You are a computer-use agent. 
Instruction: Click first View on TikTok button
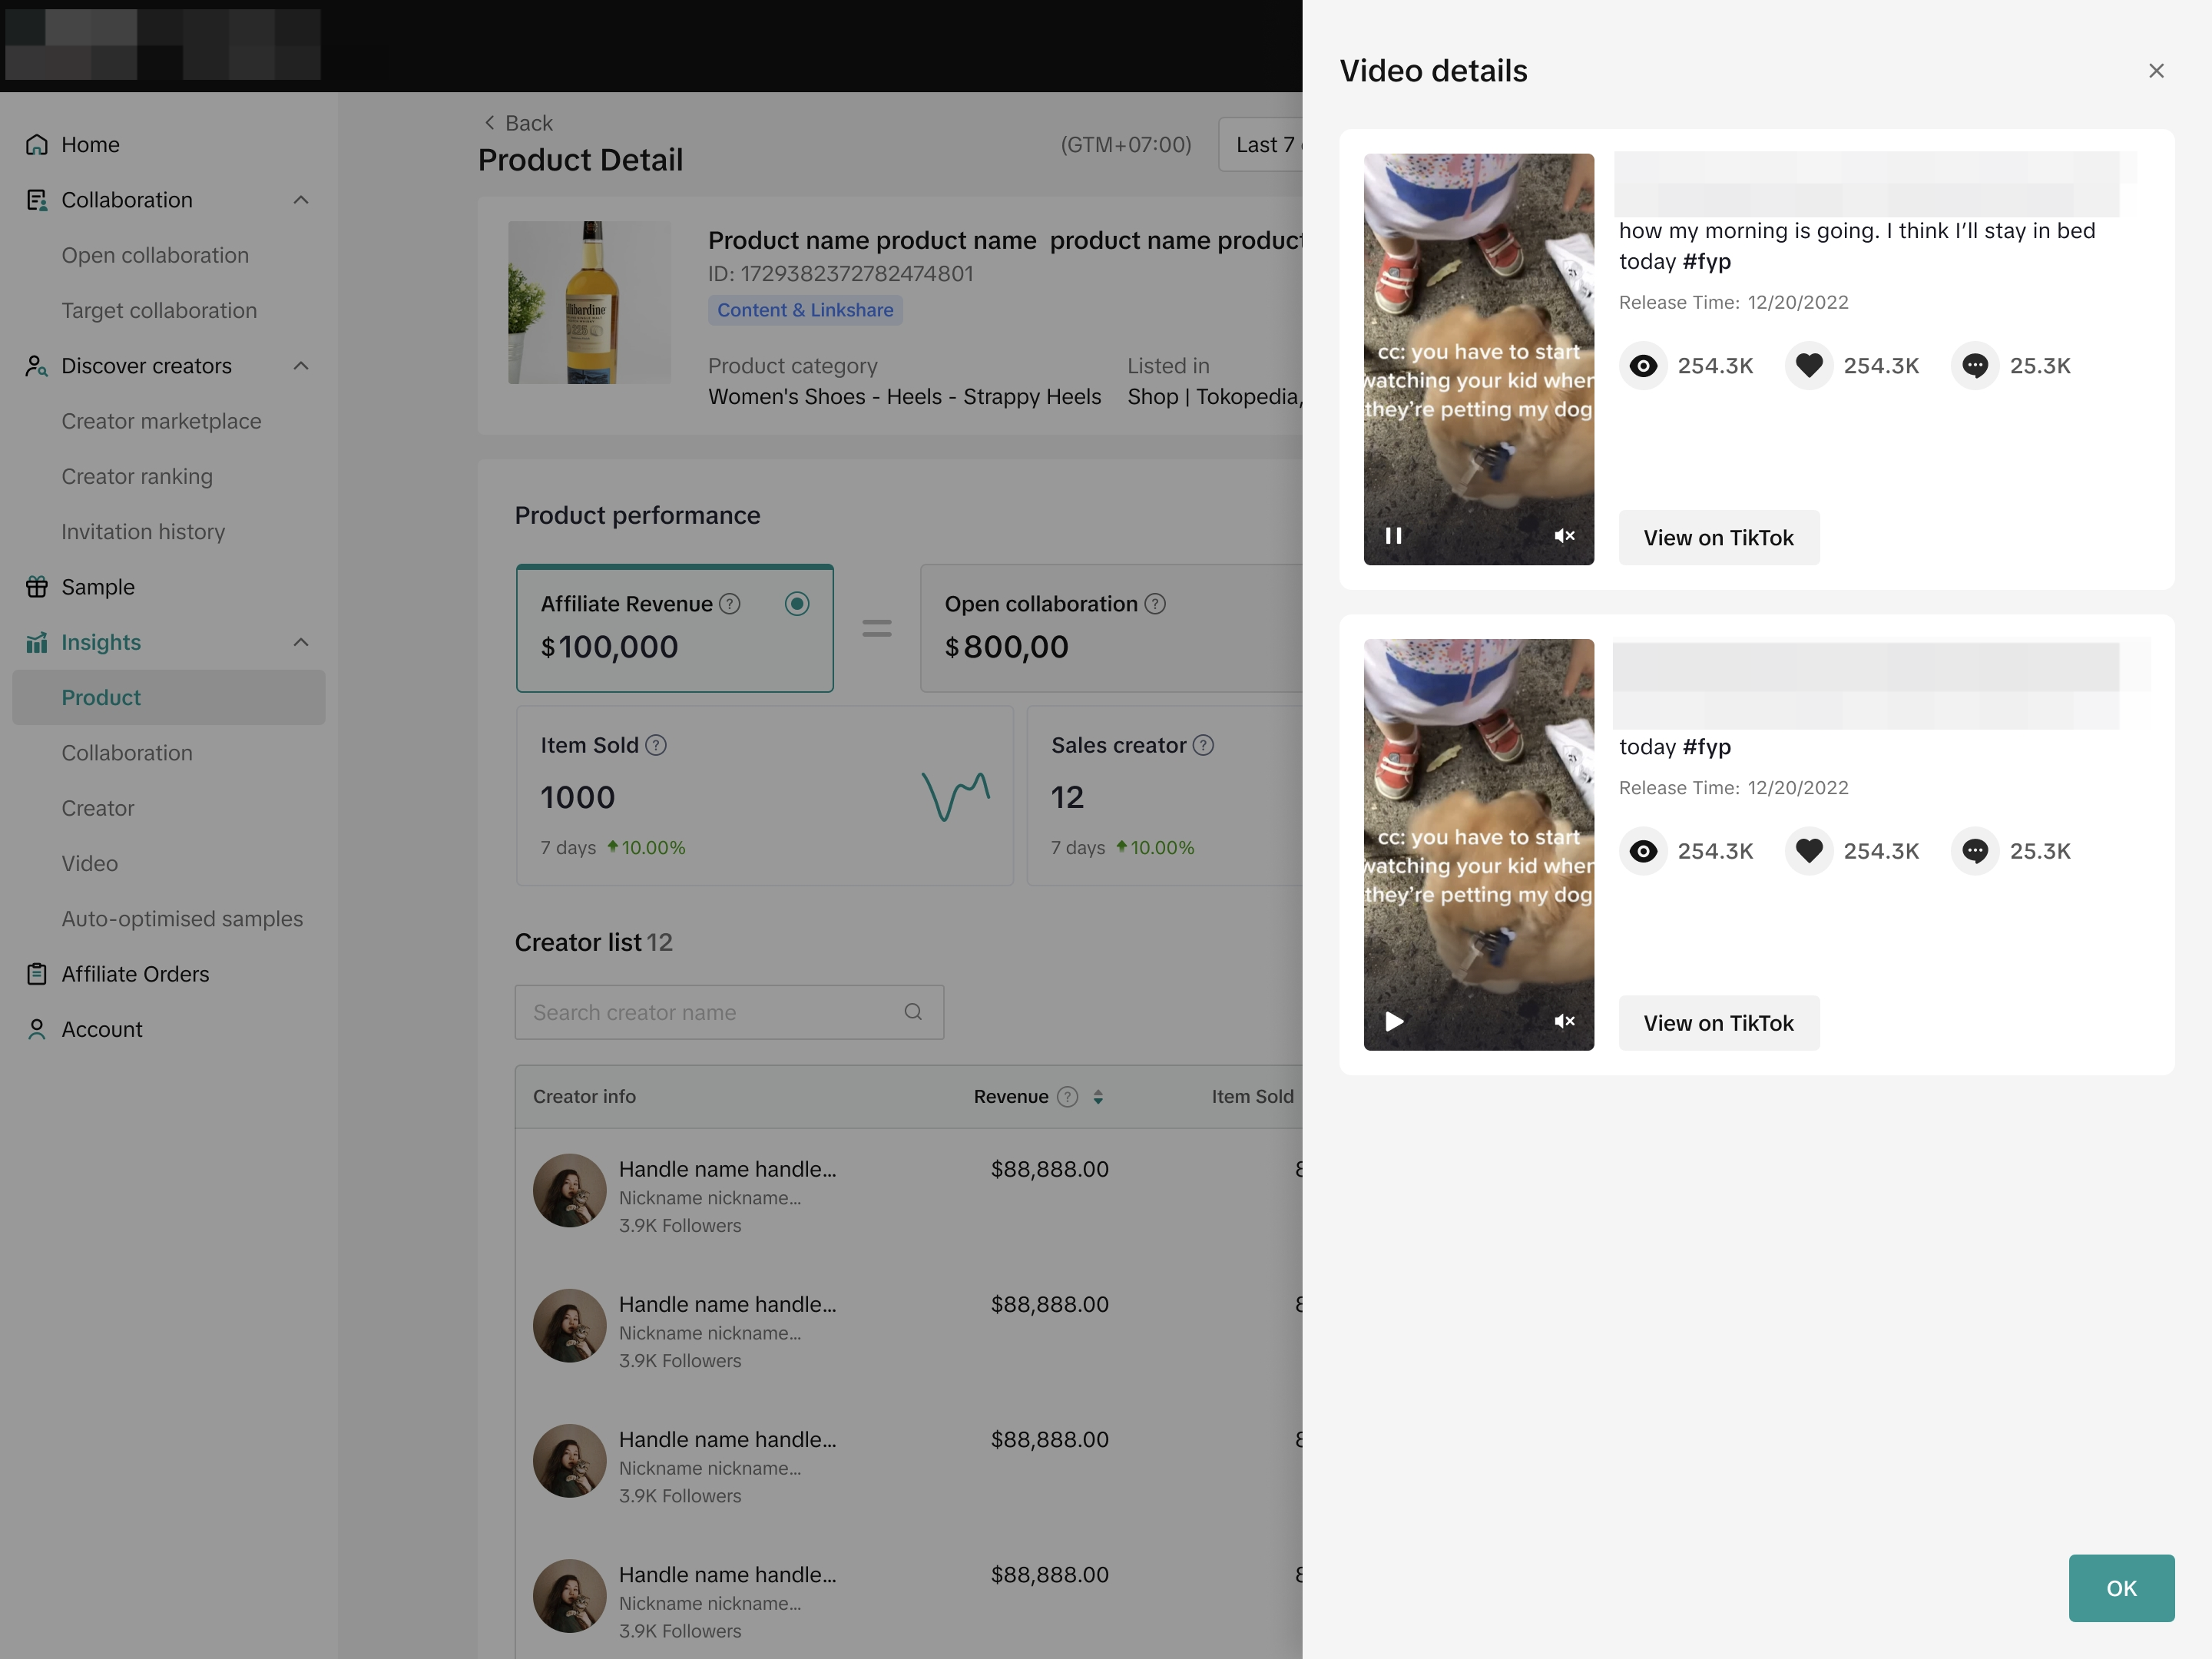tap(1718, 538)
